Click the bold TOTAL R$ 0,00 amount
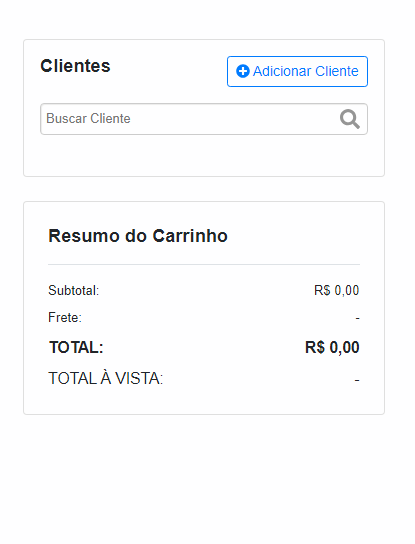Image resolution: width=415 pixels, height=544 pixels. coord(332,347)
